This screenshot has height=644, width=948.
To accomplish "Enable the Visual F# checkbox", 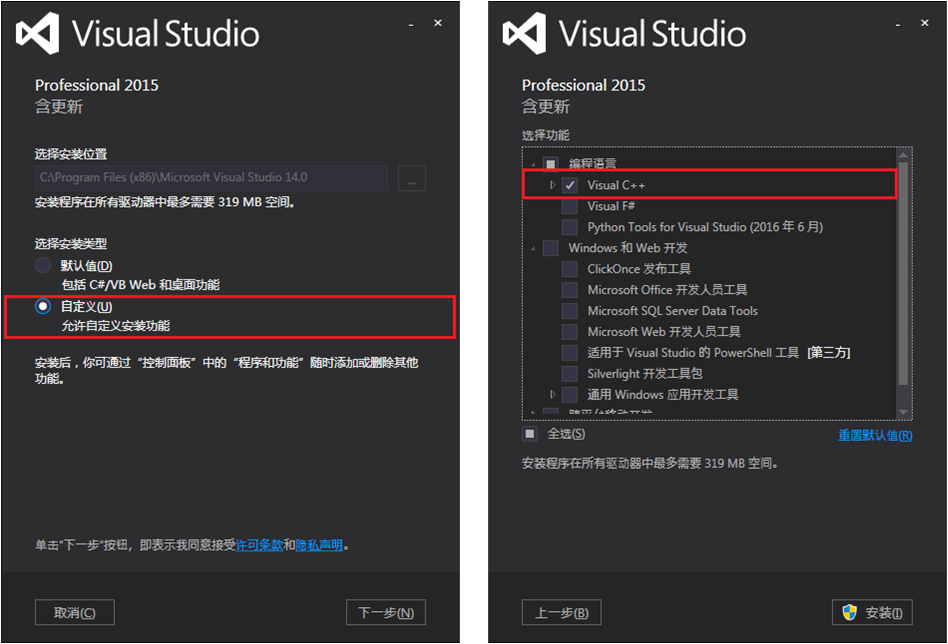I will point(570,206).
